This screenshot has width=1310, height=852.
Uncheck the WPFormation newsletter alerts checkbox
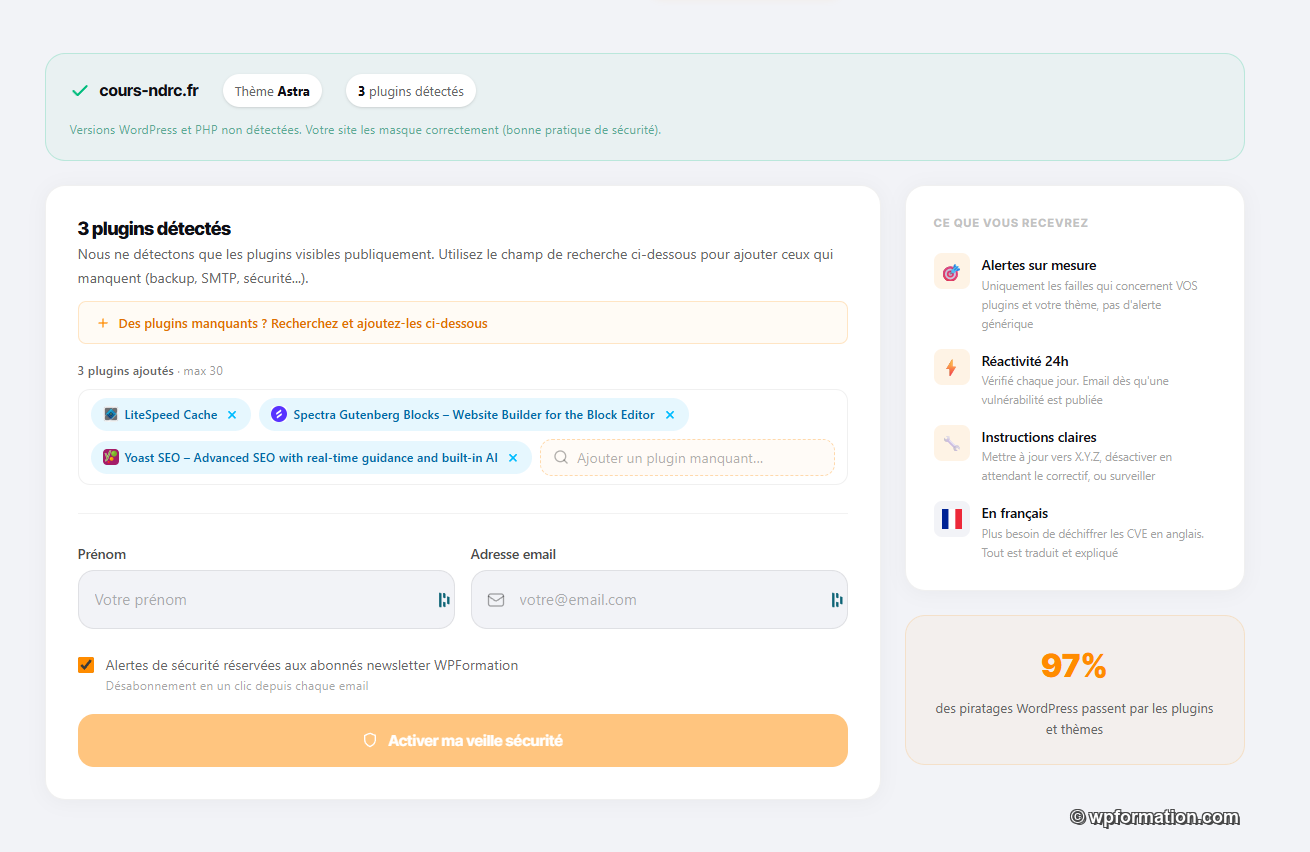click(x=86, y=665)
